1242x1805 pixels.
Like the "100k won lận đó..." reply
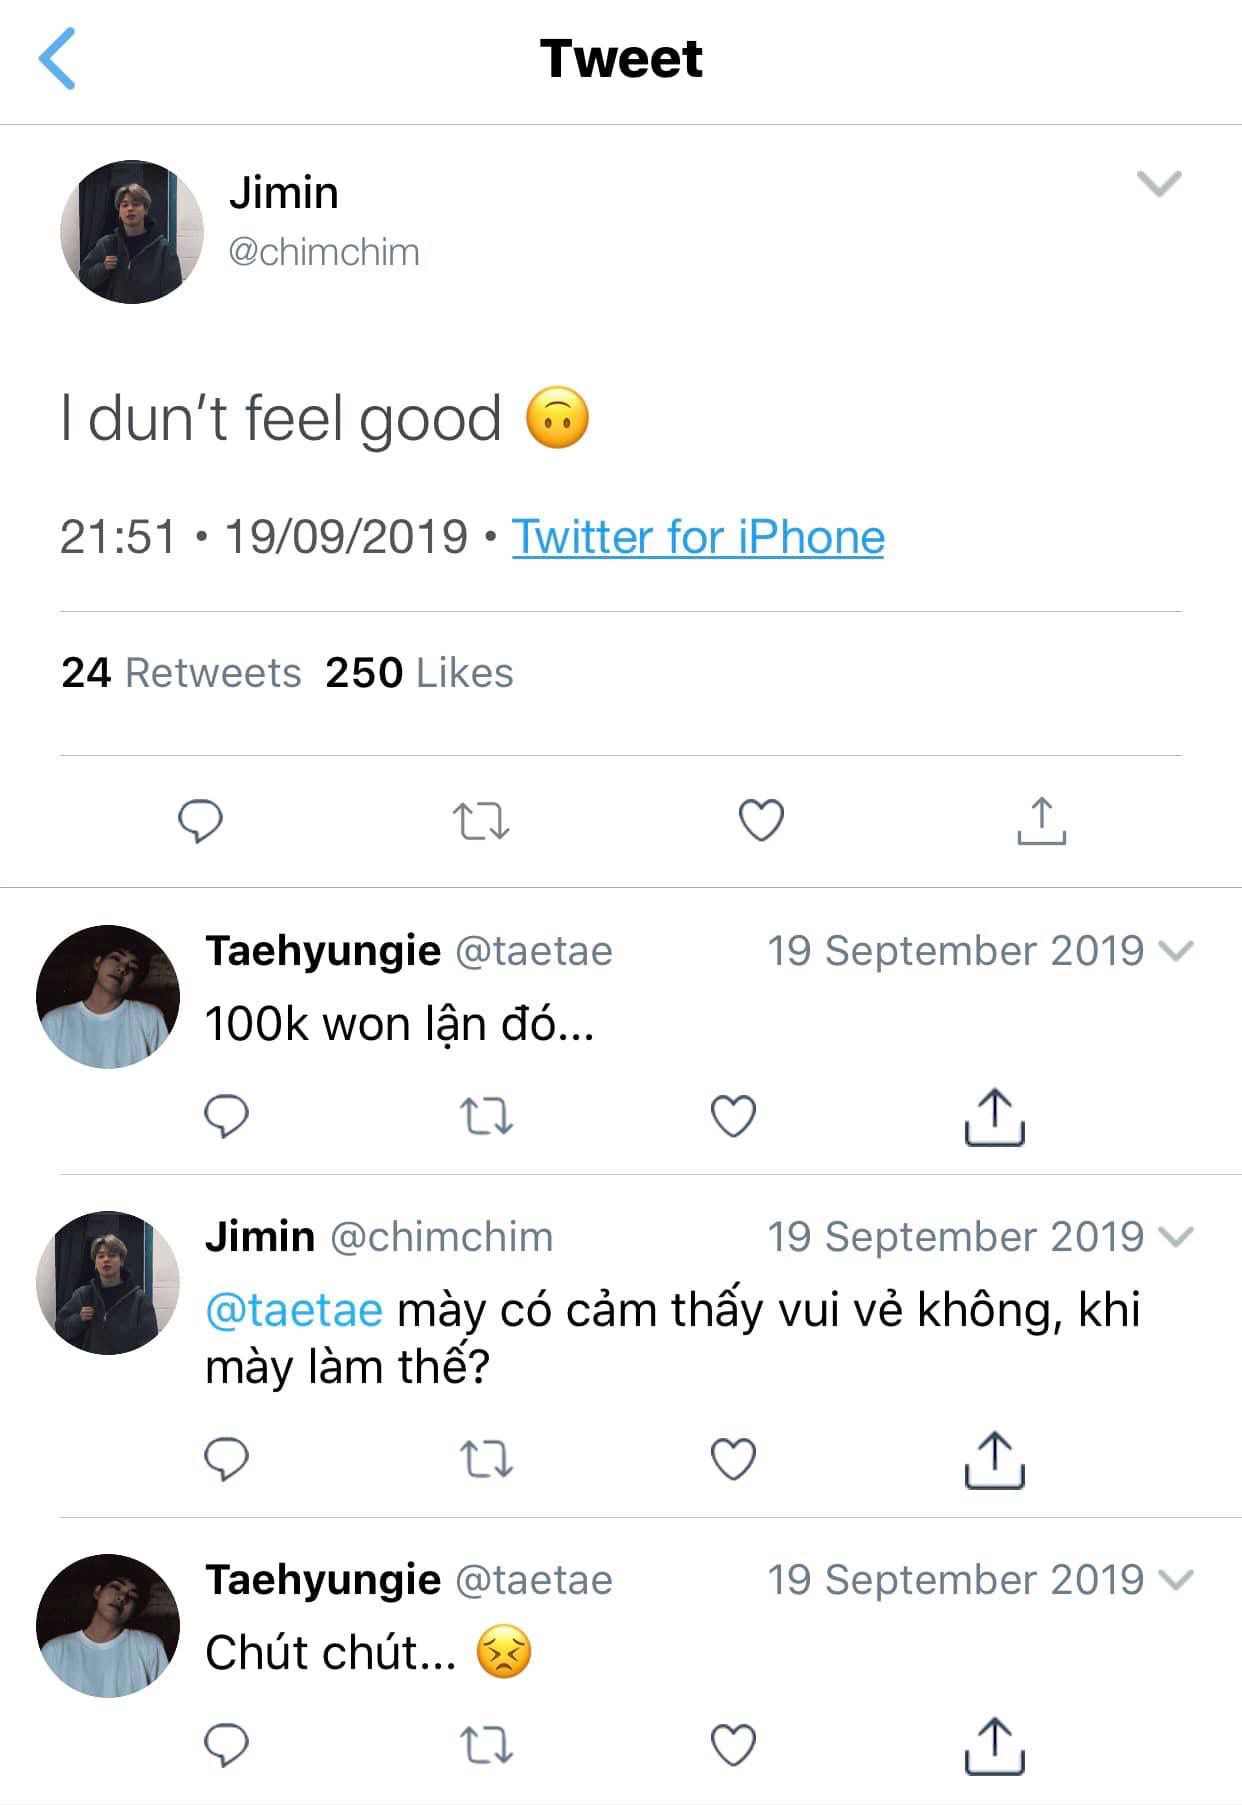point(733,1116)
